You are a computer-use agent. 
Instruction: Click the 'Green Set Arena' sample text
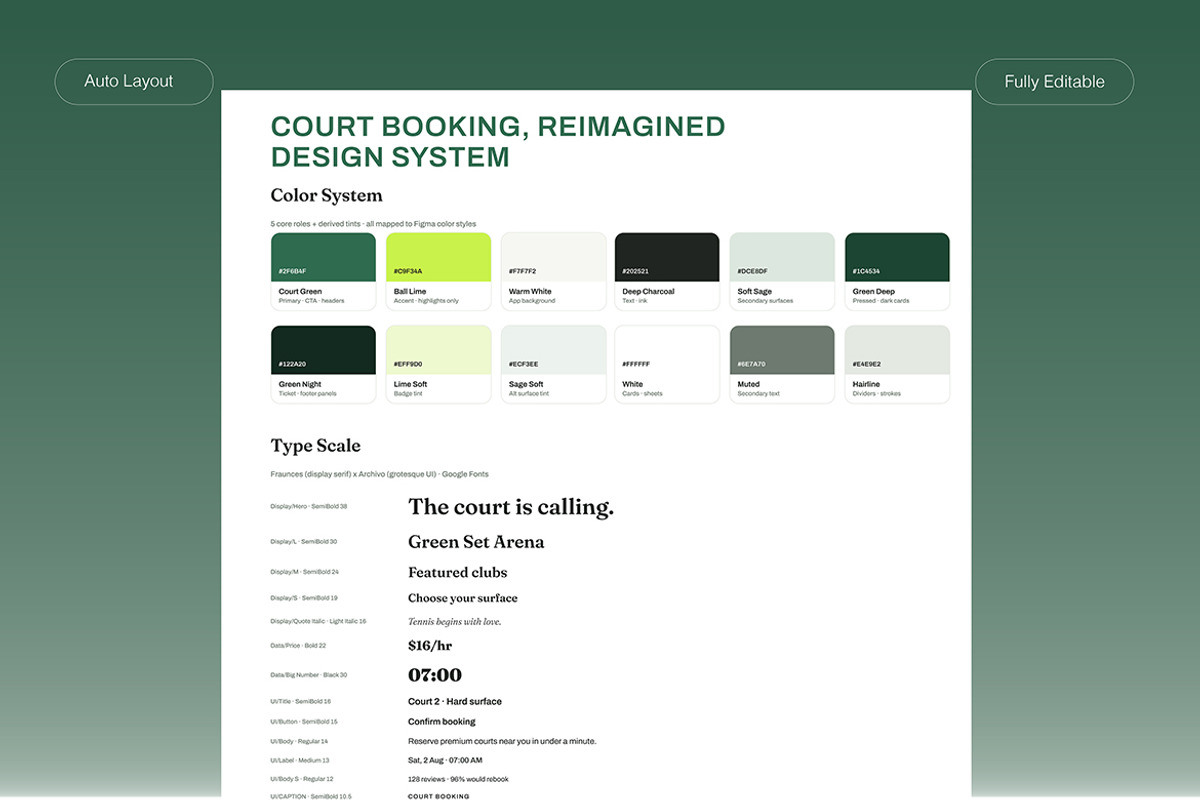476,542
